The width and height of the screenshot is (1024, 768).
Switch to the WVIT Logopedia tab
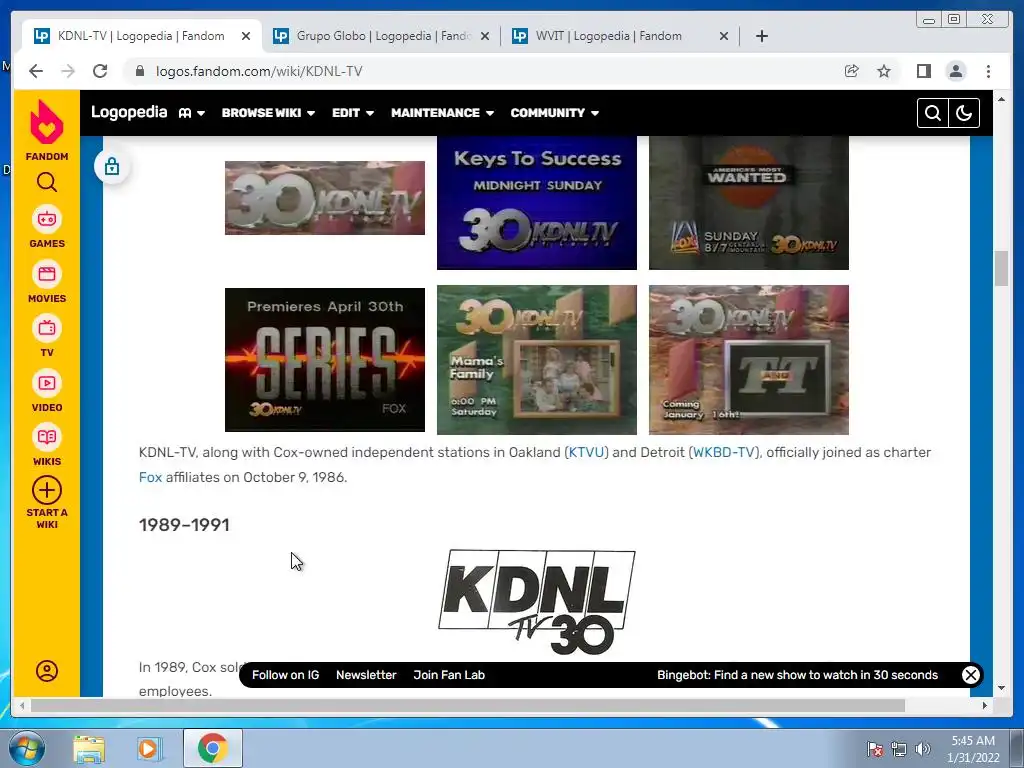(x=620, y=36)
